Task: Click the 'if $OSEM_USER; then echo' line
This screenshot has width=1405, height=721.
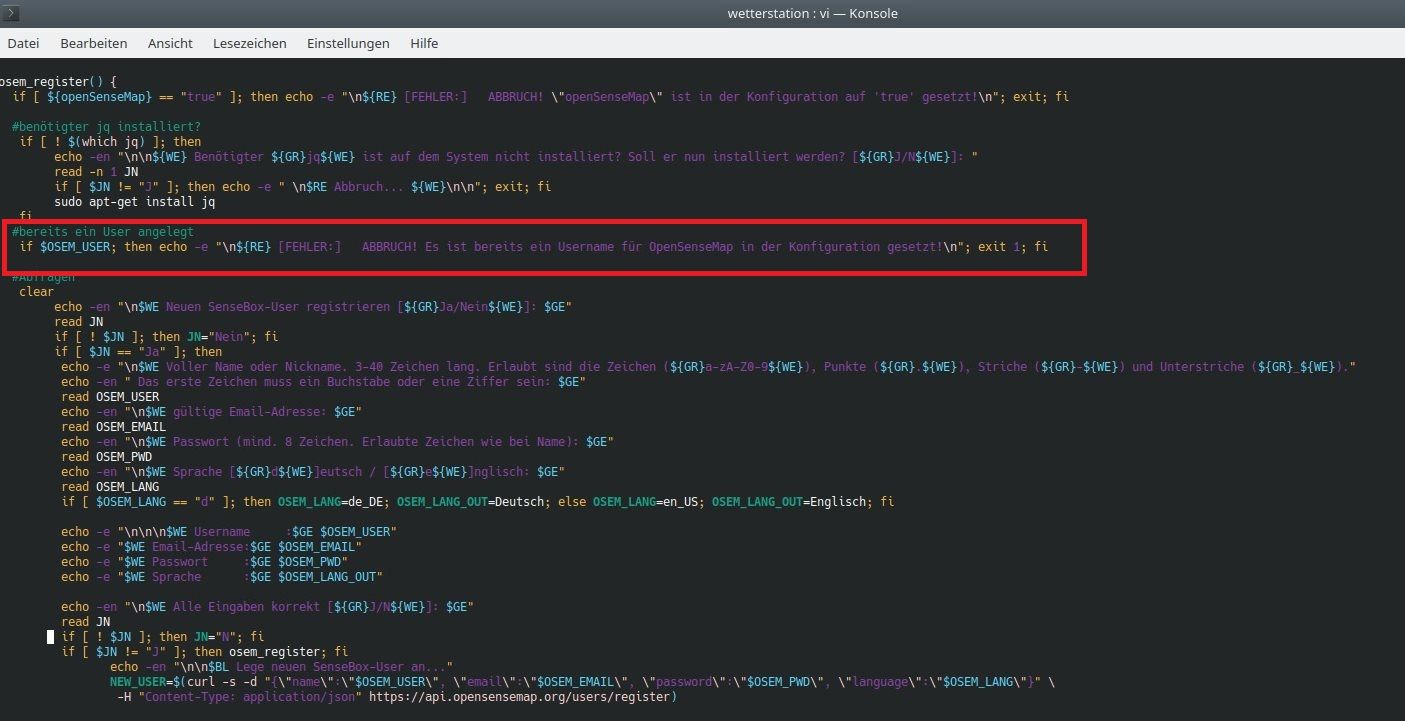Action: click(x=534, y=246)
